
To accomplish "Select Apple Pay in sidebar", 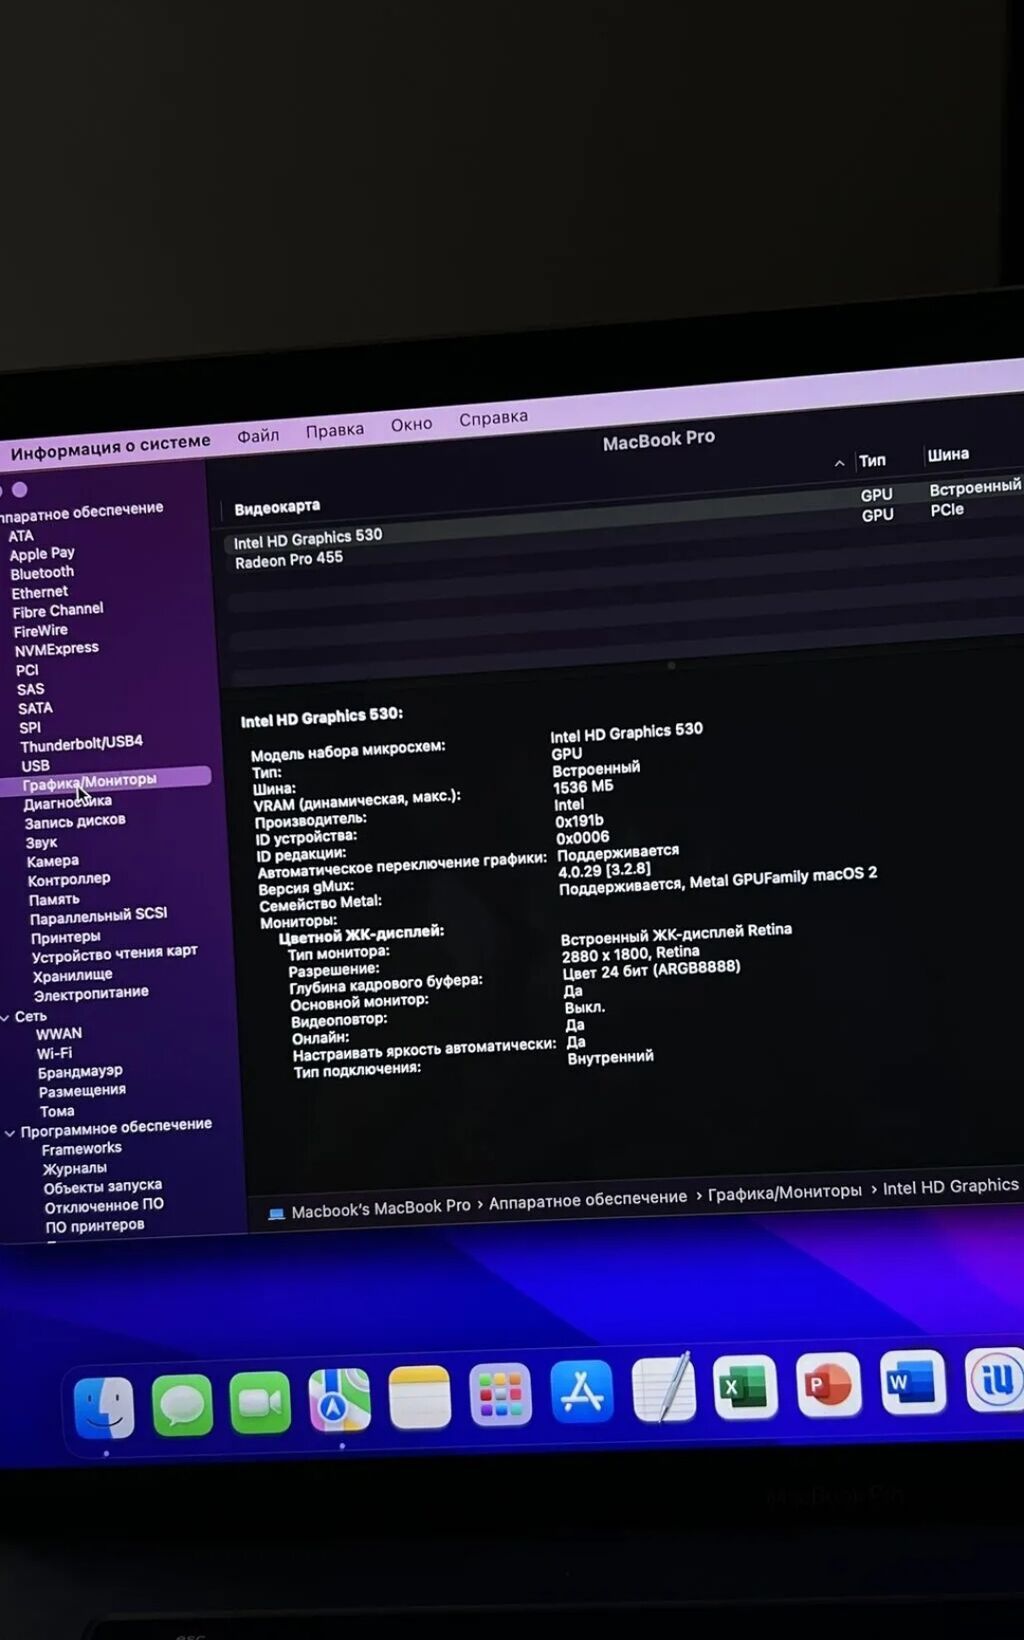I will pos(42,553).
